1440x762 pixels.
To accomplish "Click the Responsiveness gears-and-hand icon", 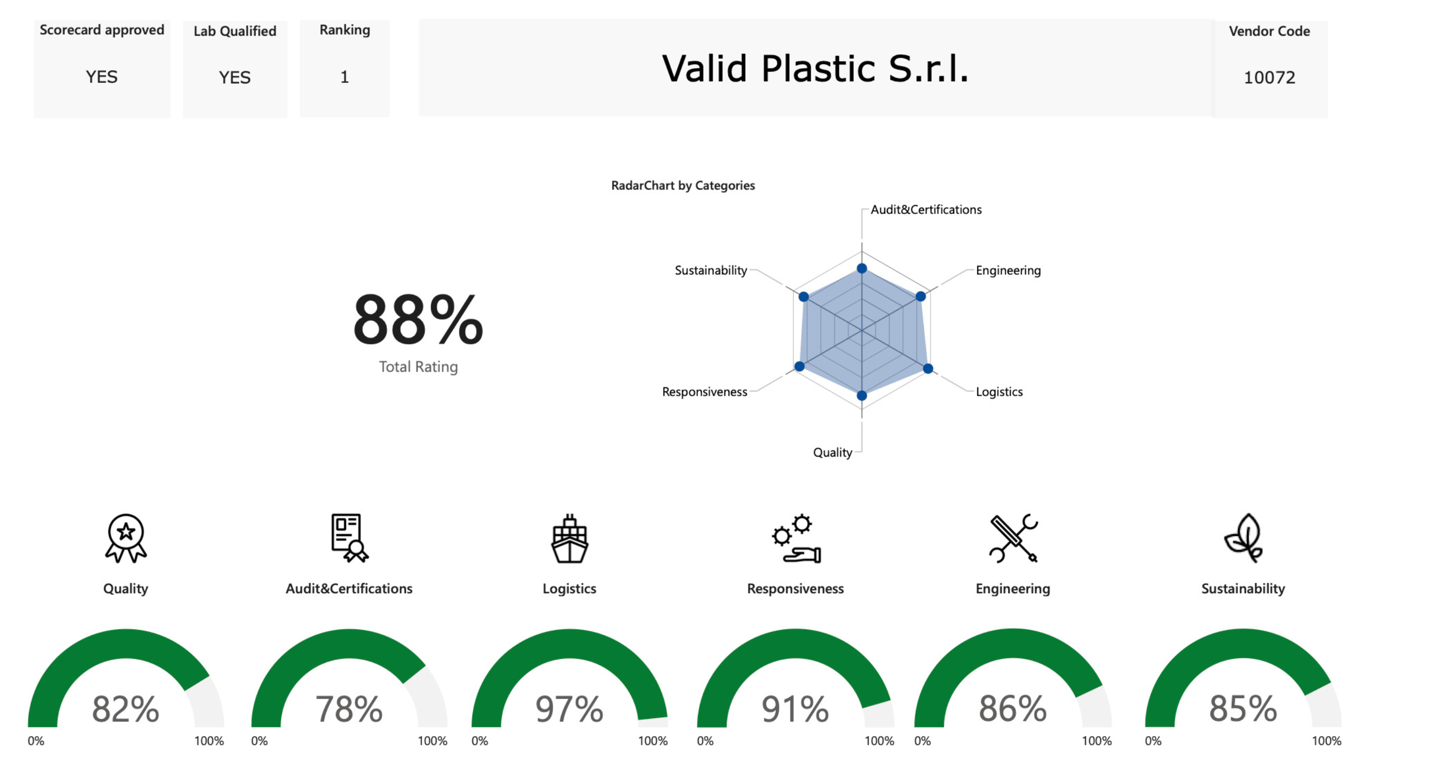I will [796, 539].
